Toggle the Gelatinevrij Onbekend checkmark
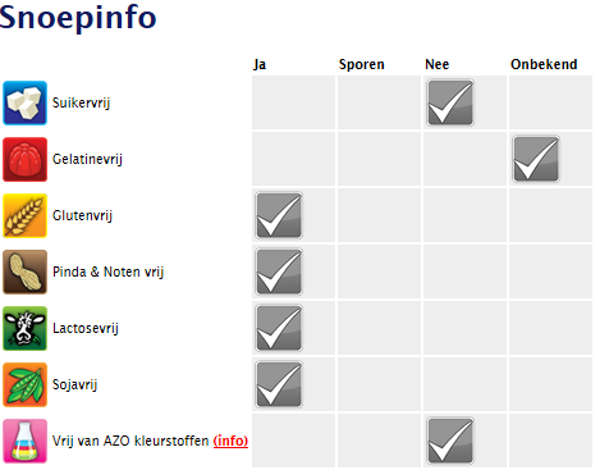 point(536,159)
